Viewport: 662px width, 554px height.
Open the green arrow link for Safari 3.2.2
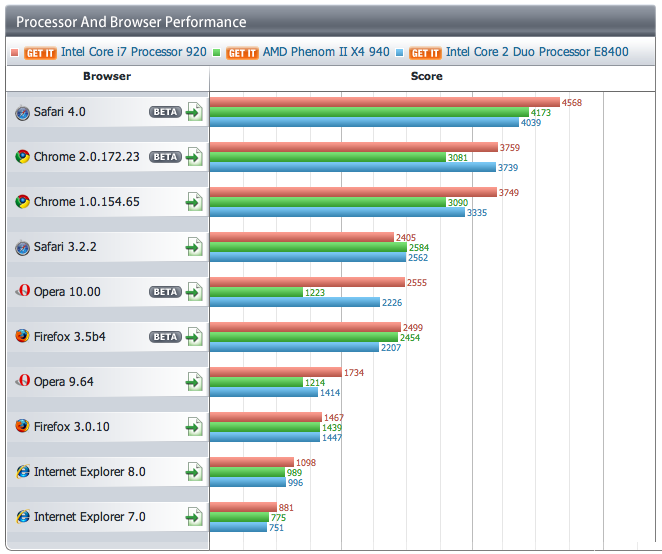pos(194,247)
